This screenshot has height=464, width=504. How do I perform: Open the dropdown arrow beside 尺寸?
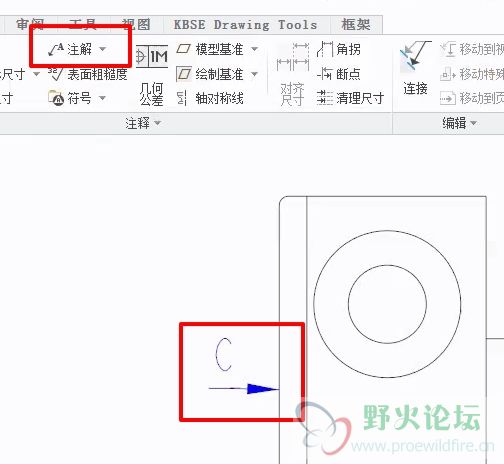tap(36, 74)
